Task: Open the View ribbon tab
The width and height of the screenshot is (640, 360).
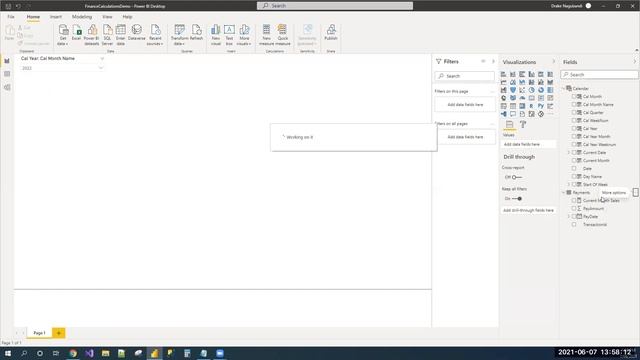Action: [107, 17]
